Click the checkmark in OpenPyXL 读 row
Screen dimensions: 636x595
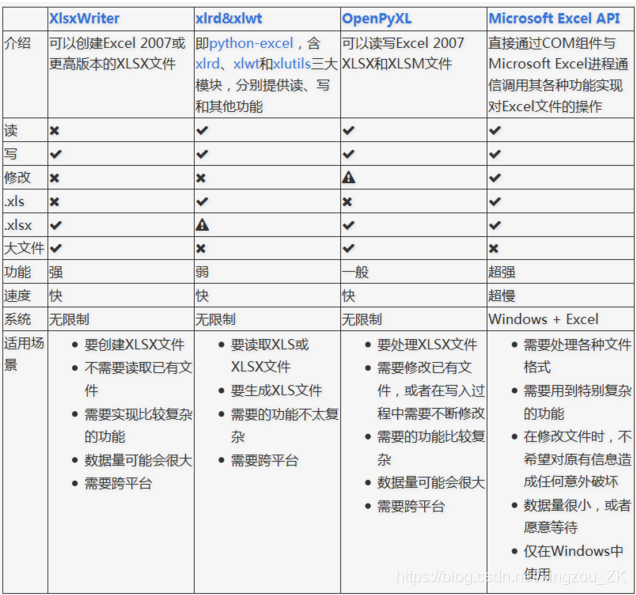pos(348,131)
